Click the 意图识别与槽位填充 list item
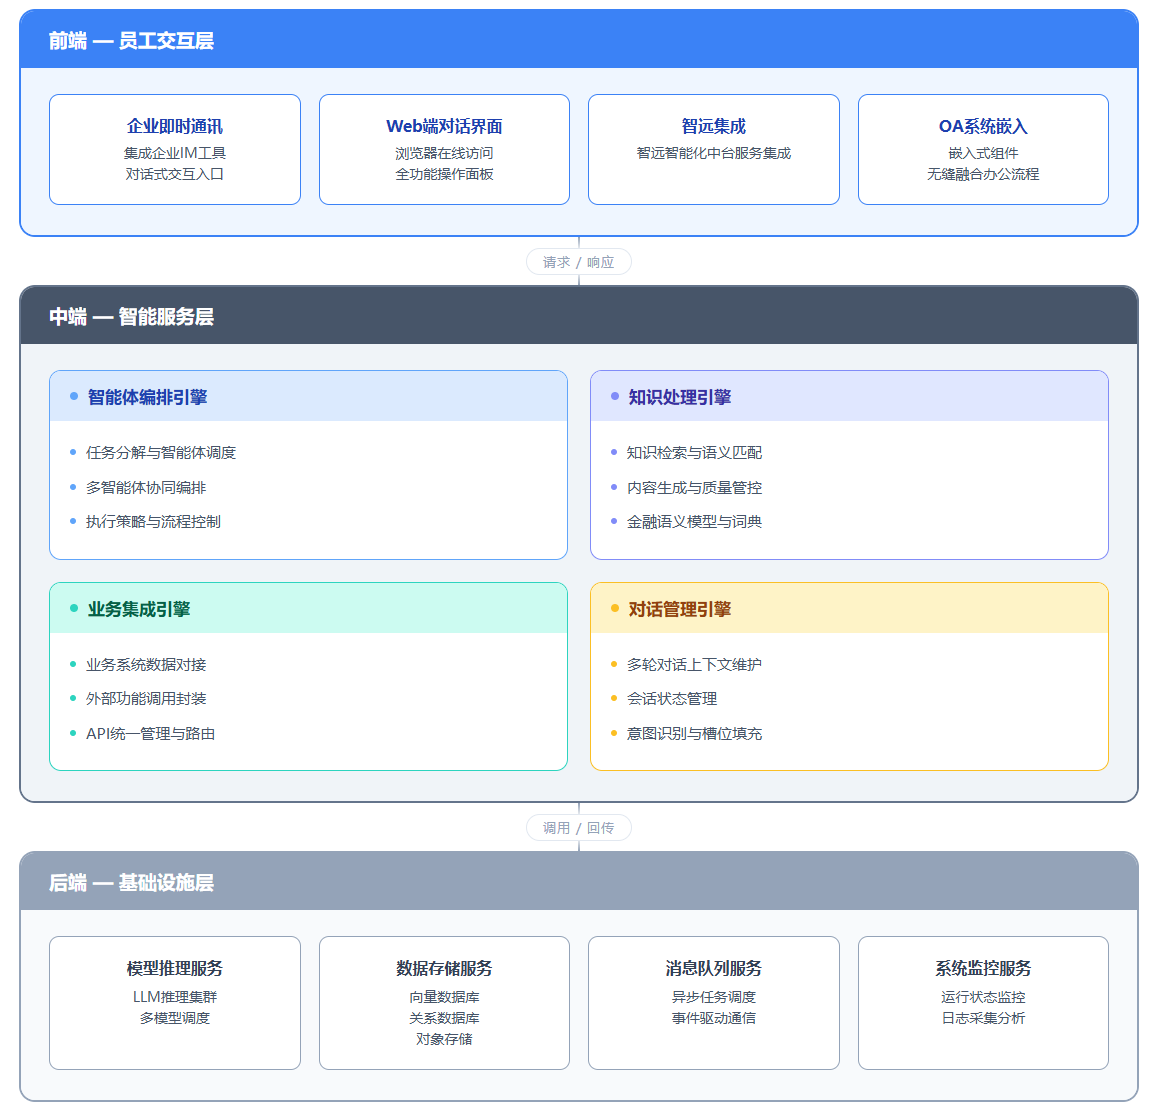Viewport: 1156px width, 1107px height. point(694,733)
